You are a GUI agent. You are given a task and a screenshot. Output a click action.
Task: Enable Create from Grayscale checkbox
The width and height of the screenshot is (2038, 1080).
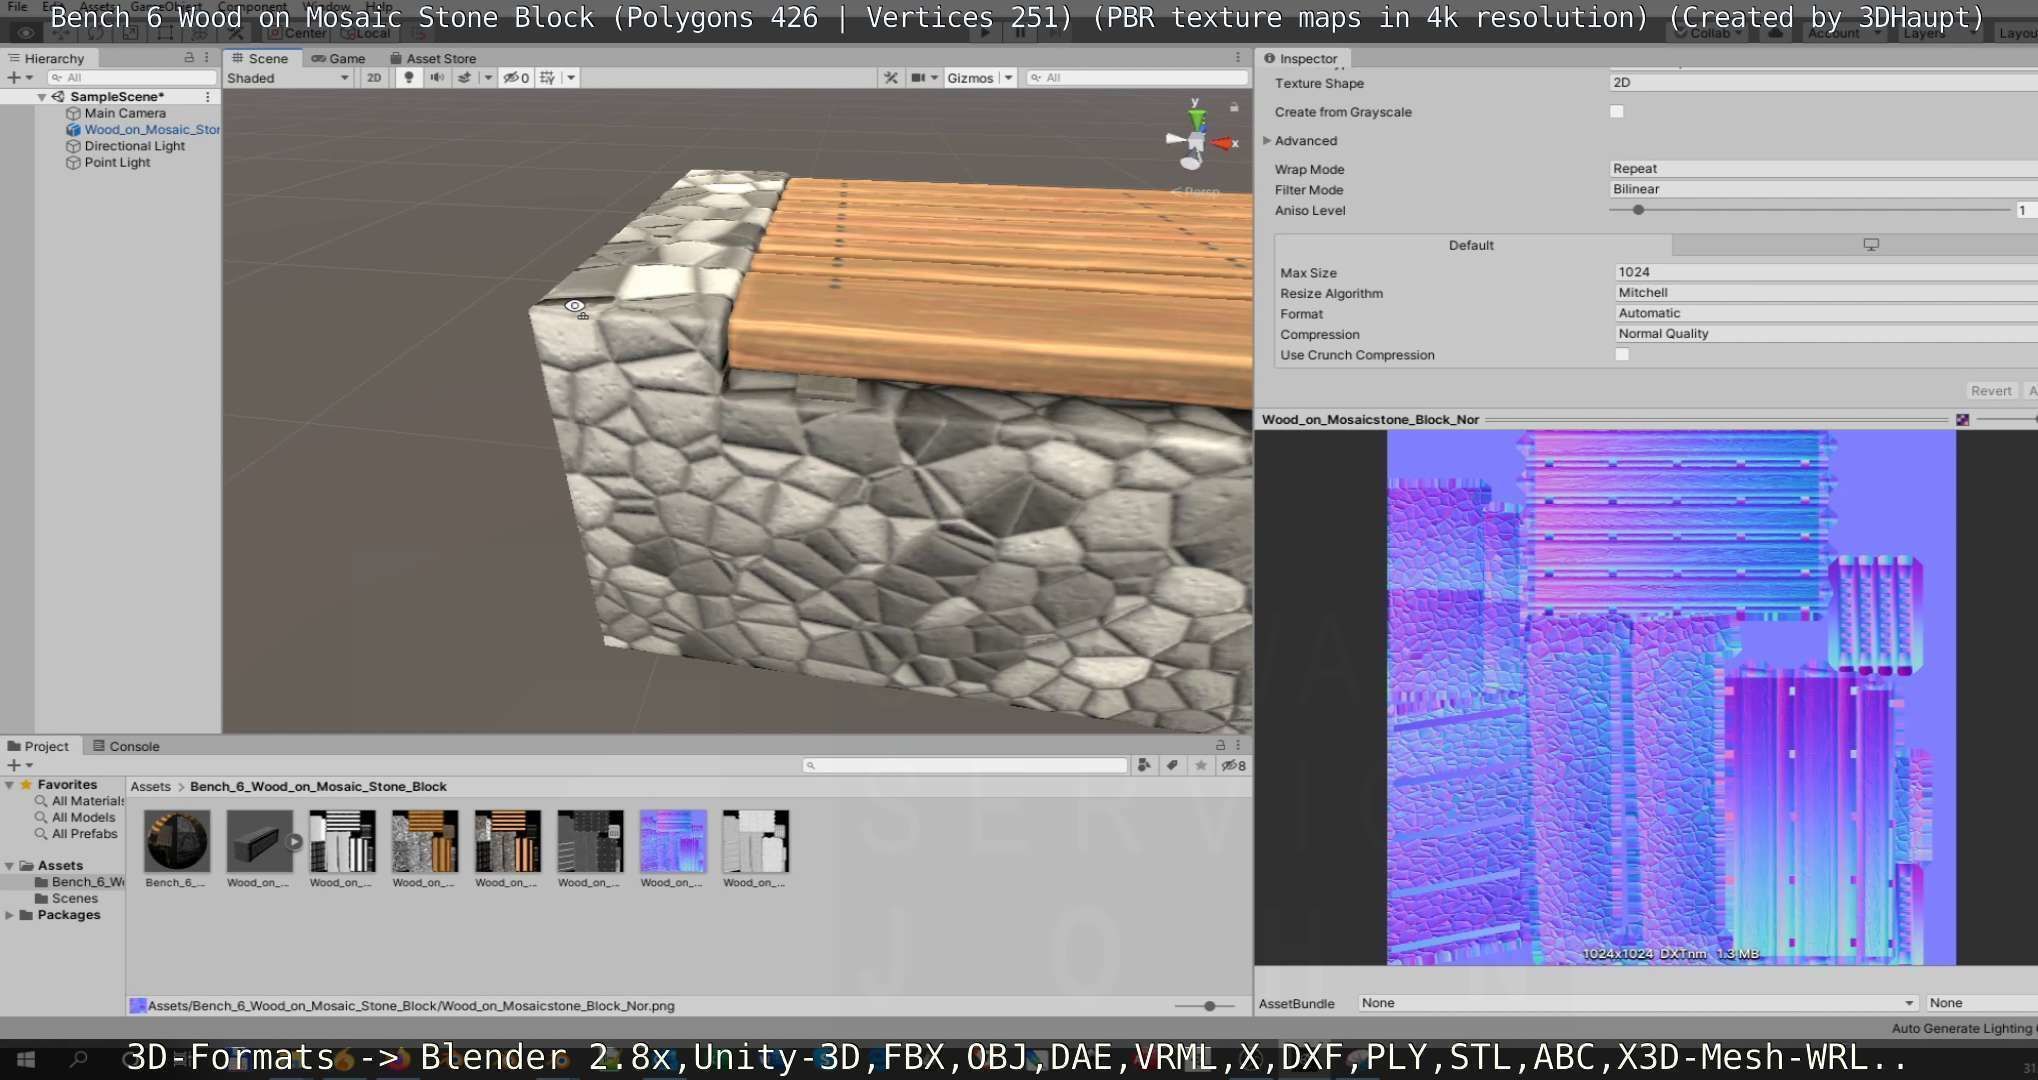(x=1617, y=111)
